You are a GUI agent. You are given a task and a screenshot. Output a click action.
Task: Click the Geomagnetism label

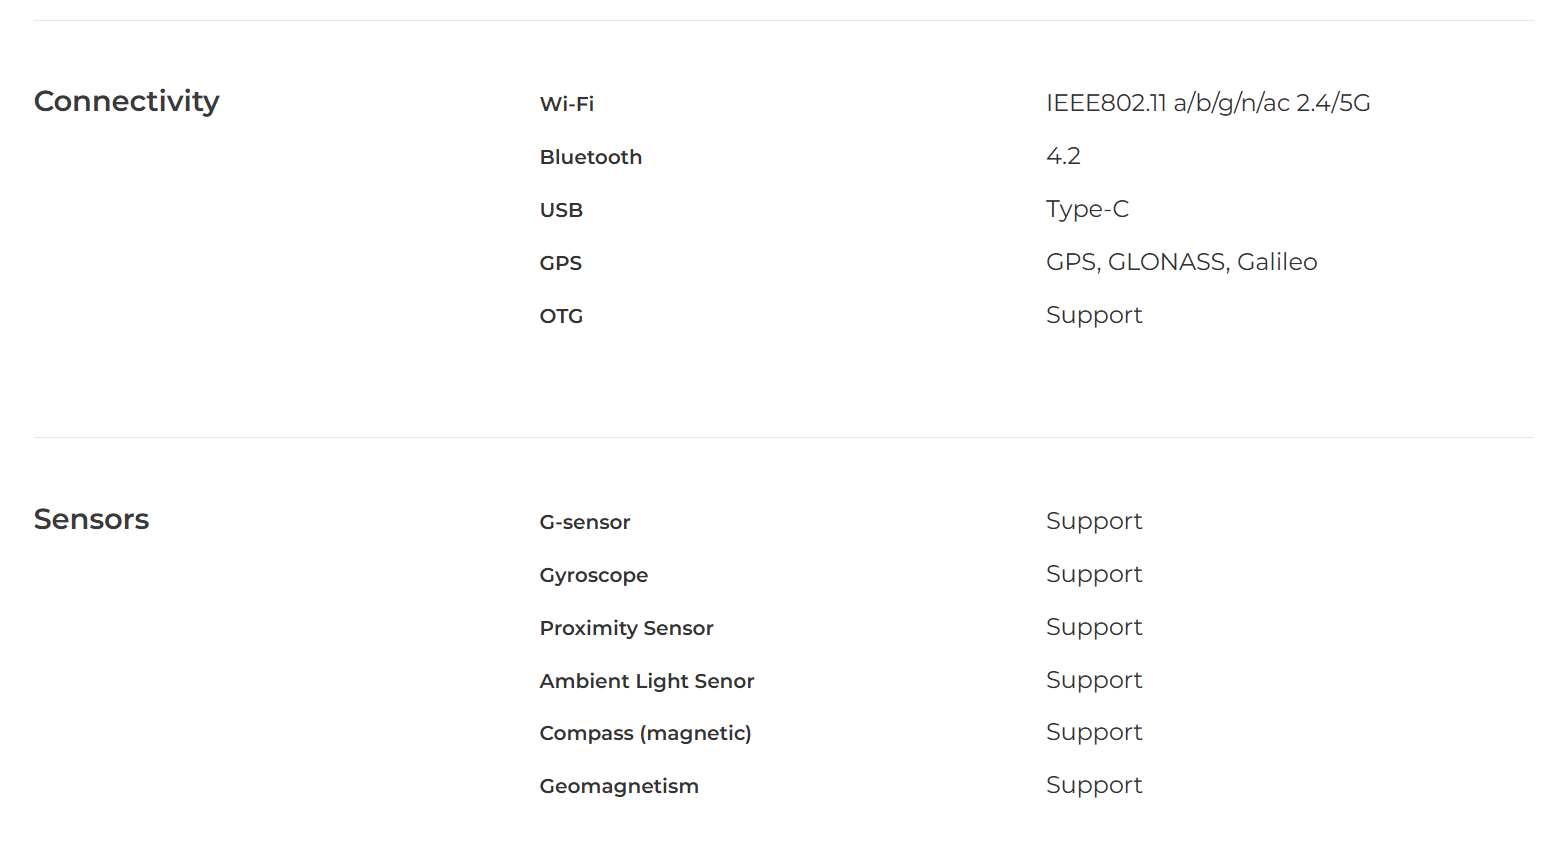[x=619, y=786]
